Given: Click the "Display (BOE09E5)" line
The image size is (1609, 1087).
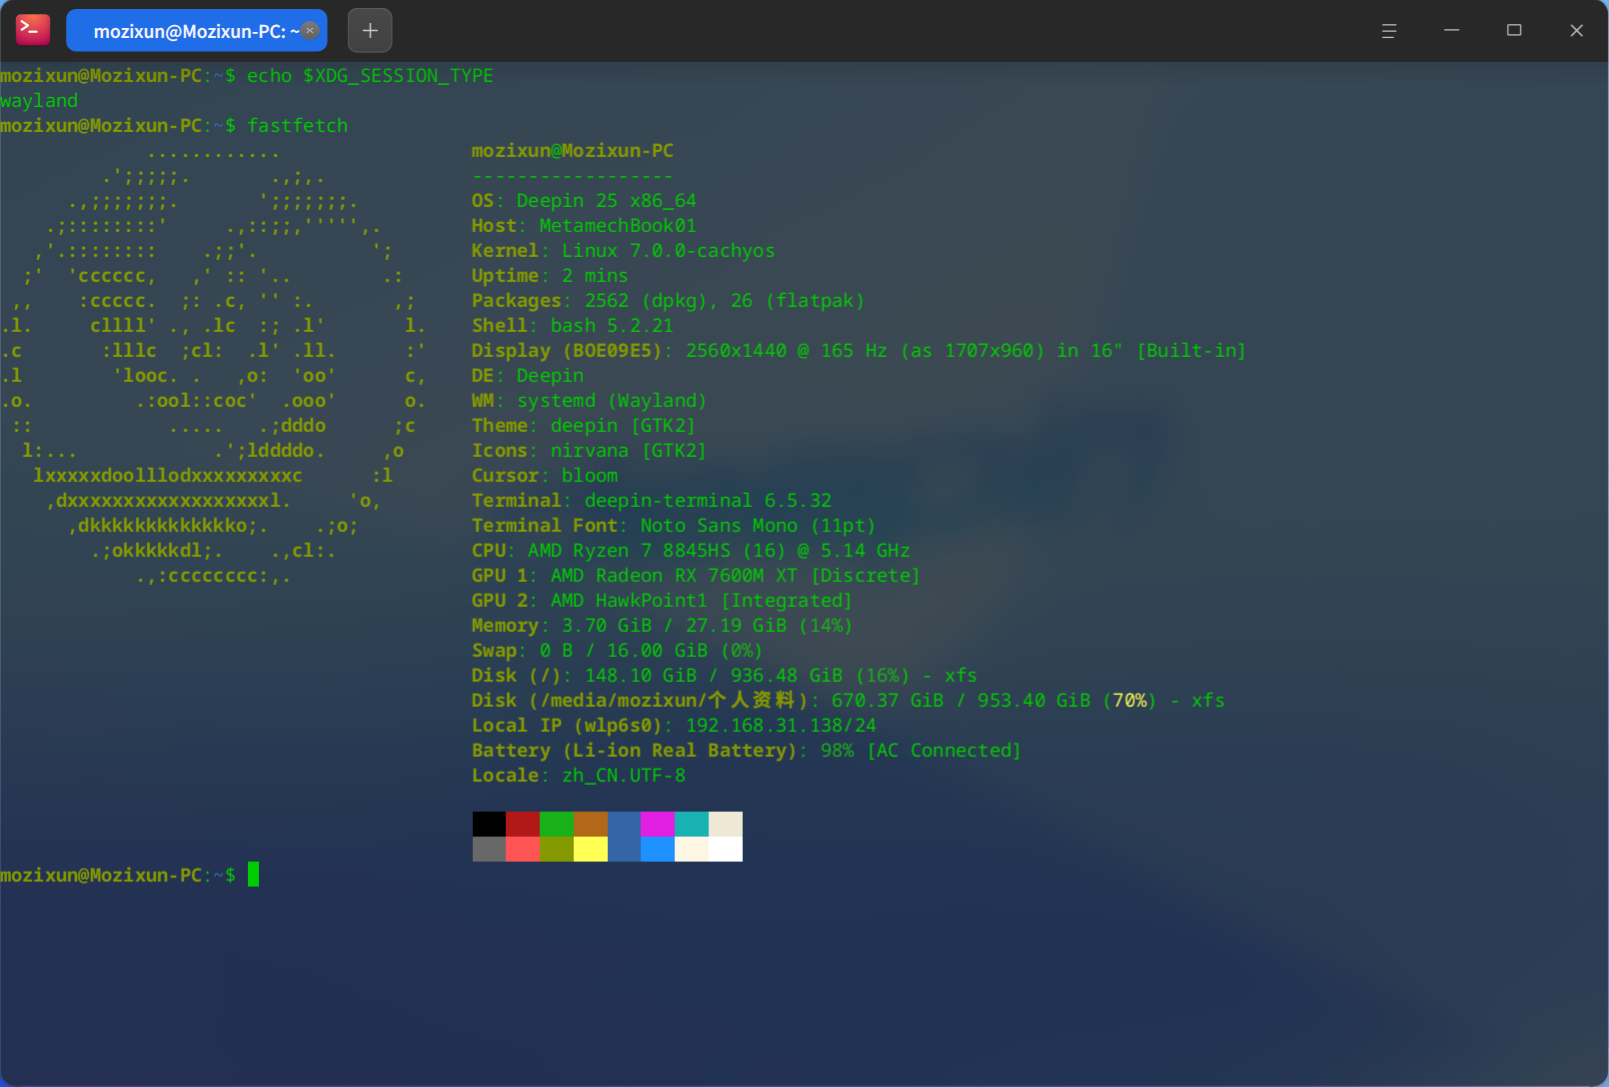Looking at the screenshot, I should pos(859,351).
